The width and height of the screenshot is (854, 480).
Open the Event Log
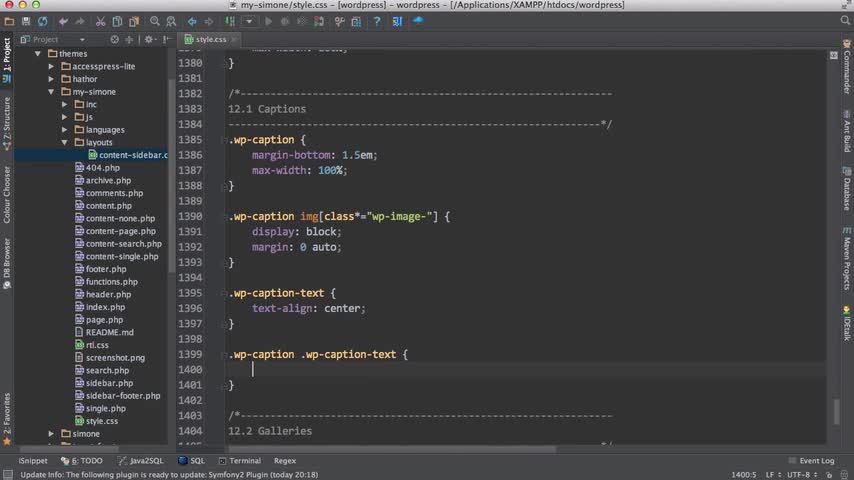[x=812, y=461]
